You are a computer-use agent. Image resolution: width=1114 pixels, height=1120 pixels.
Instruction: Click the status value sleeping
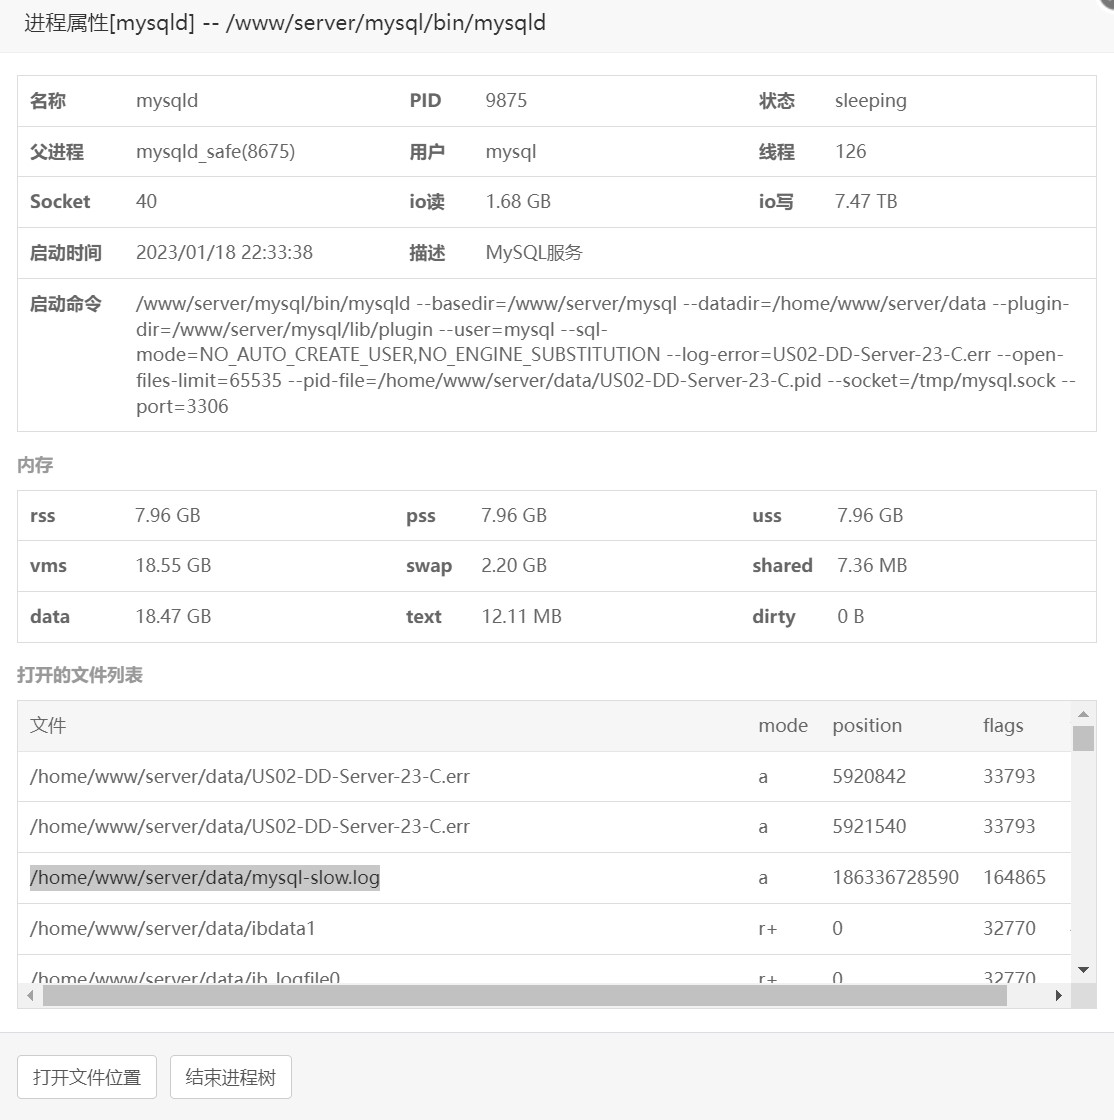point(870,101)
